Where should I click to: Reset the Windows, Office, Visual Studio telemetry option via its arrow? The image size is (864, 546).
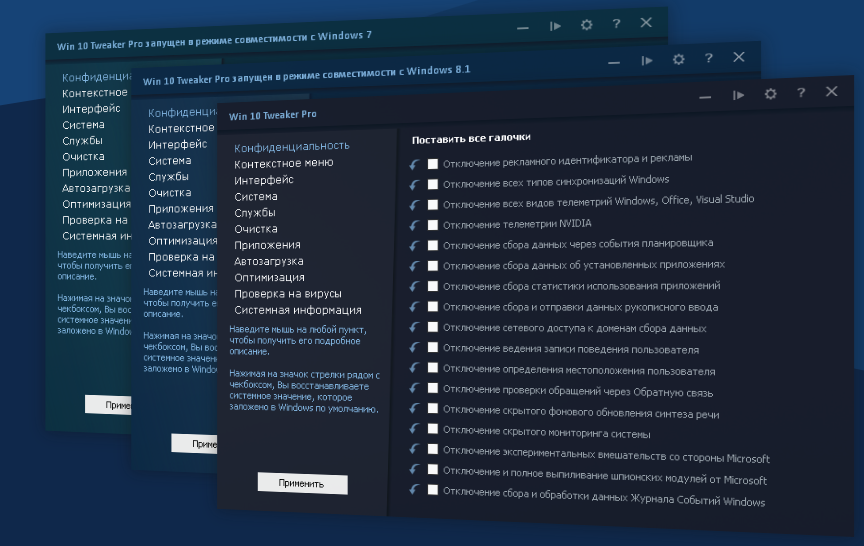click(x=415, y=205)
